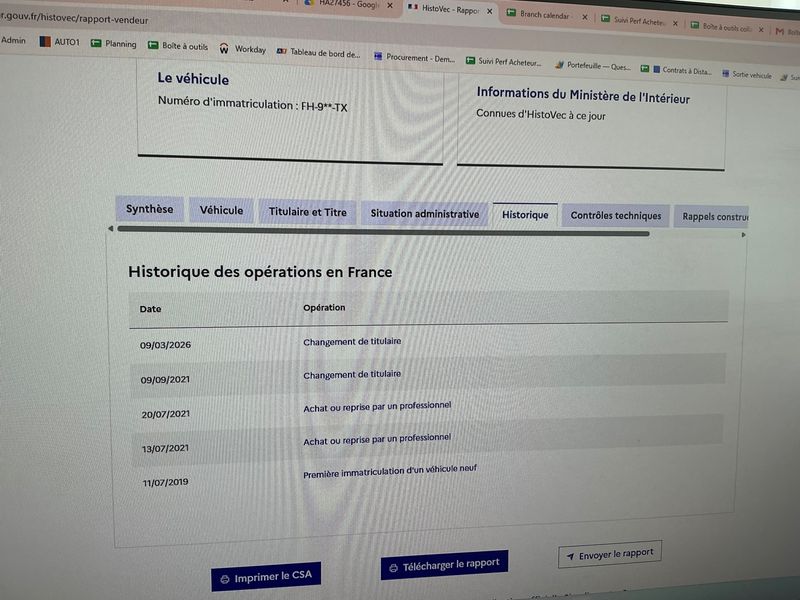800x600 pixels.
Task: Click the Le véhicule heading
Action: (x=193, y=79)
